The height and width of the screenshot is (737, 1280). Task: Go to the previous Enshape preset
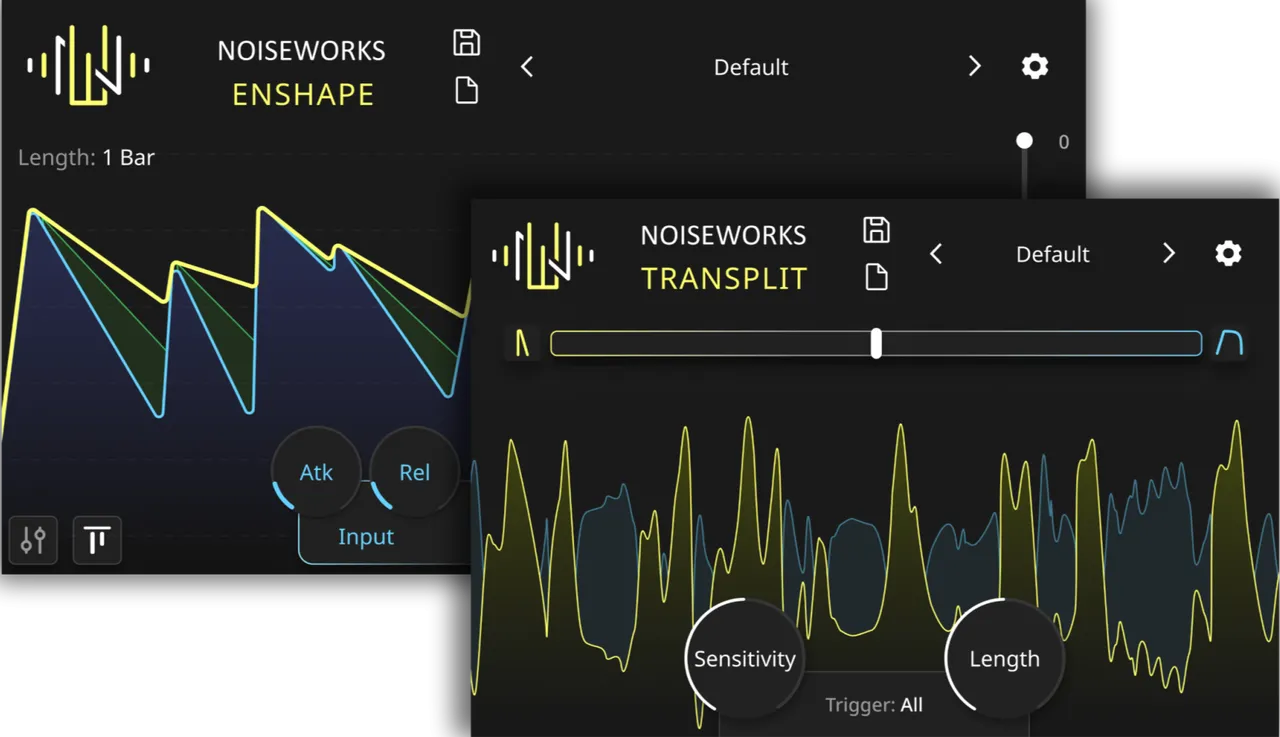[527, 67]
